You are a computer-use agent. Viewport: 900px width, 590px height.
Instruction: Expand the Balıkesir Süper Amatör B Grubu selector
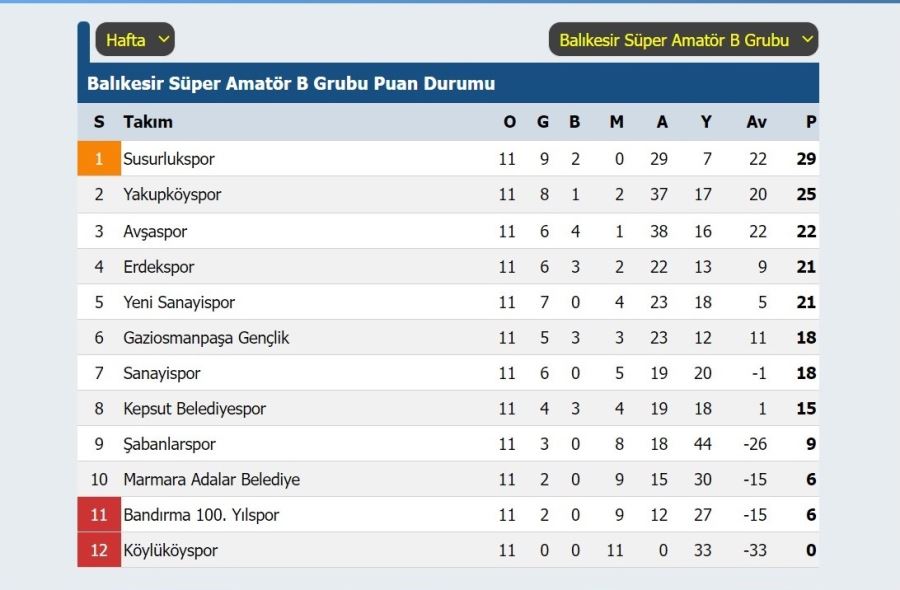[x=683, y=40]
